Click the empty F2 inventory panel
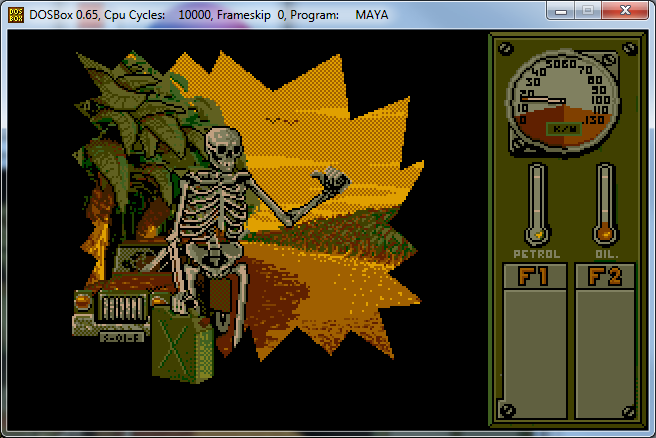This screenshot has height=438, width=656. (605, 353)
